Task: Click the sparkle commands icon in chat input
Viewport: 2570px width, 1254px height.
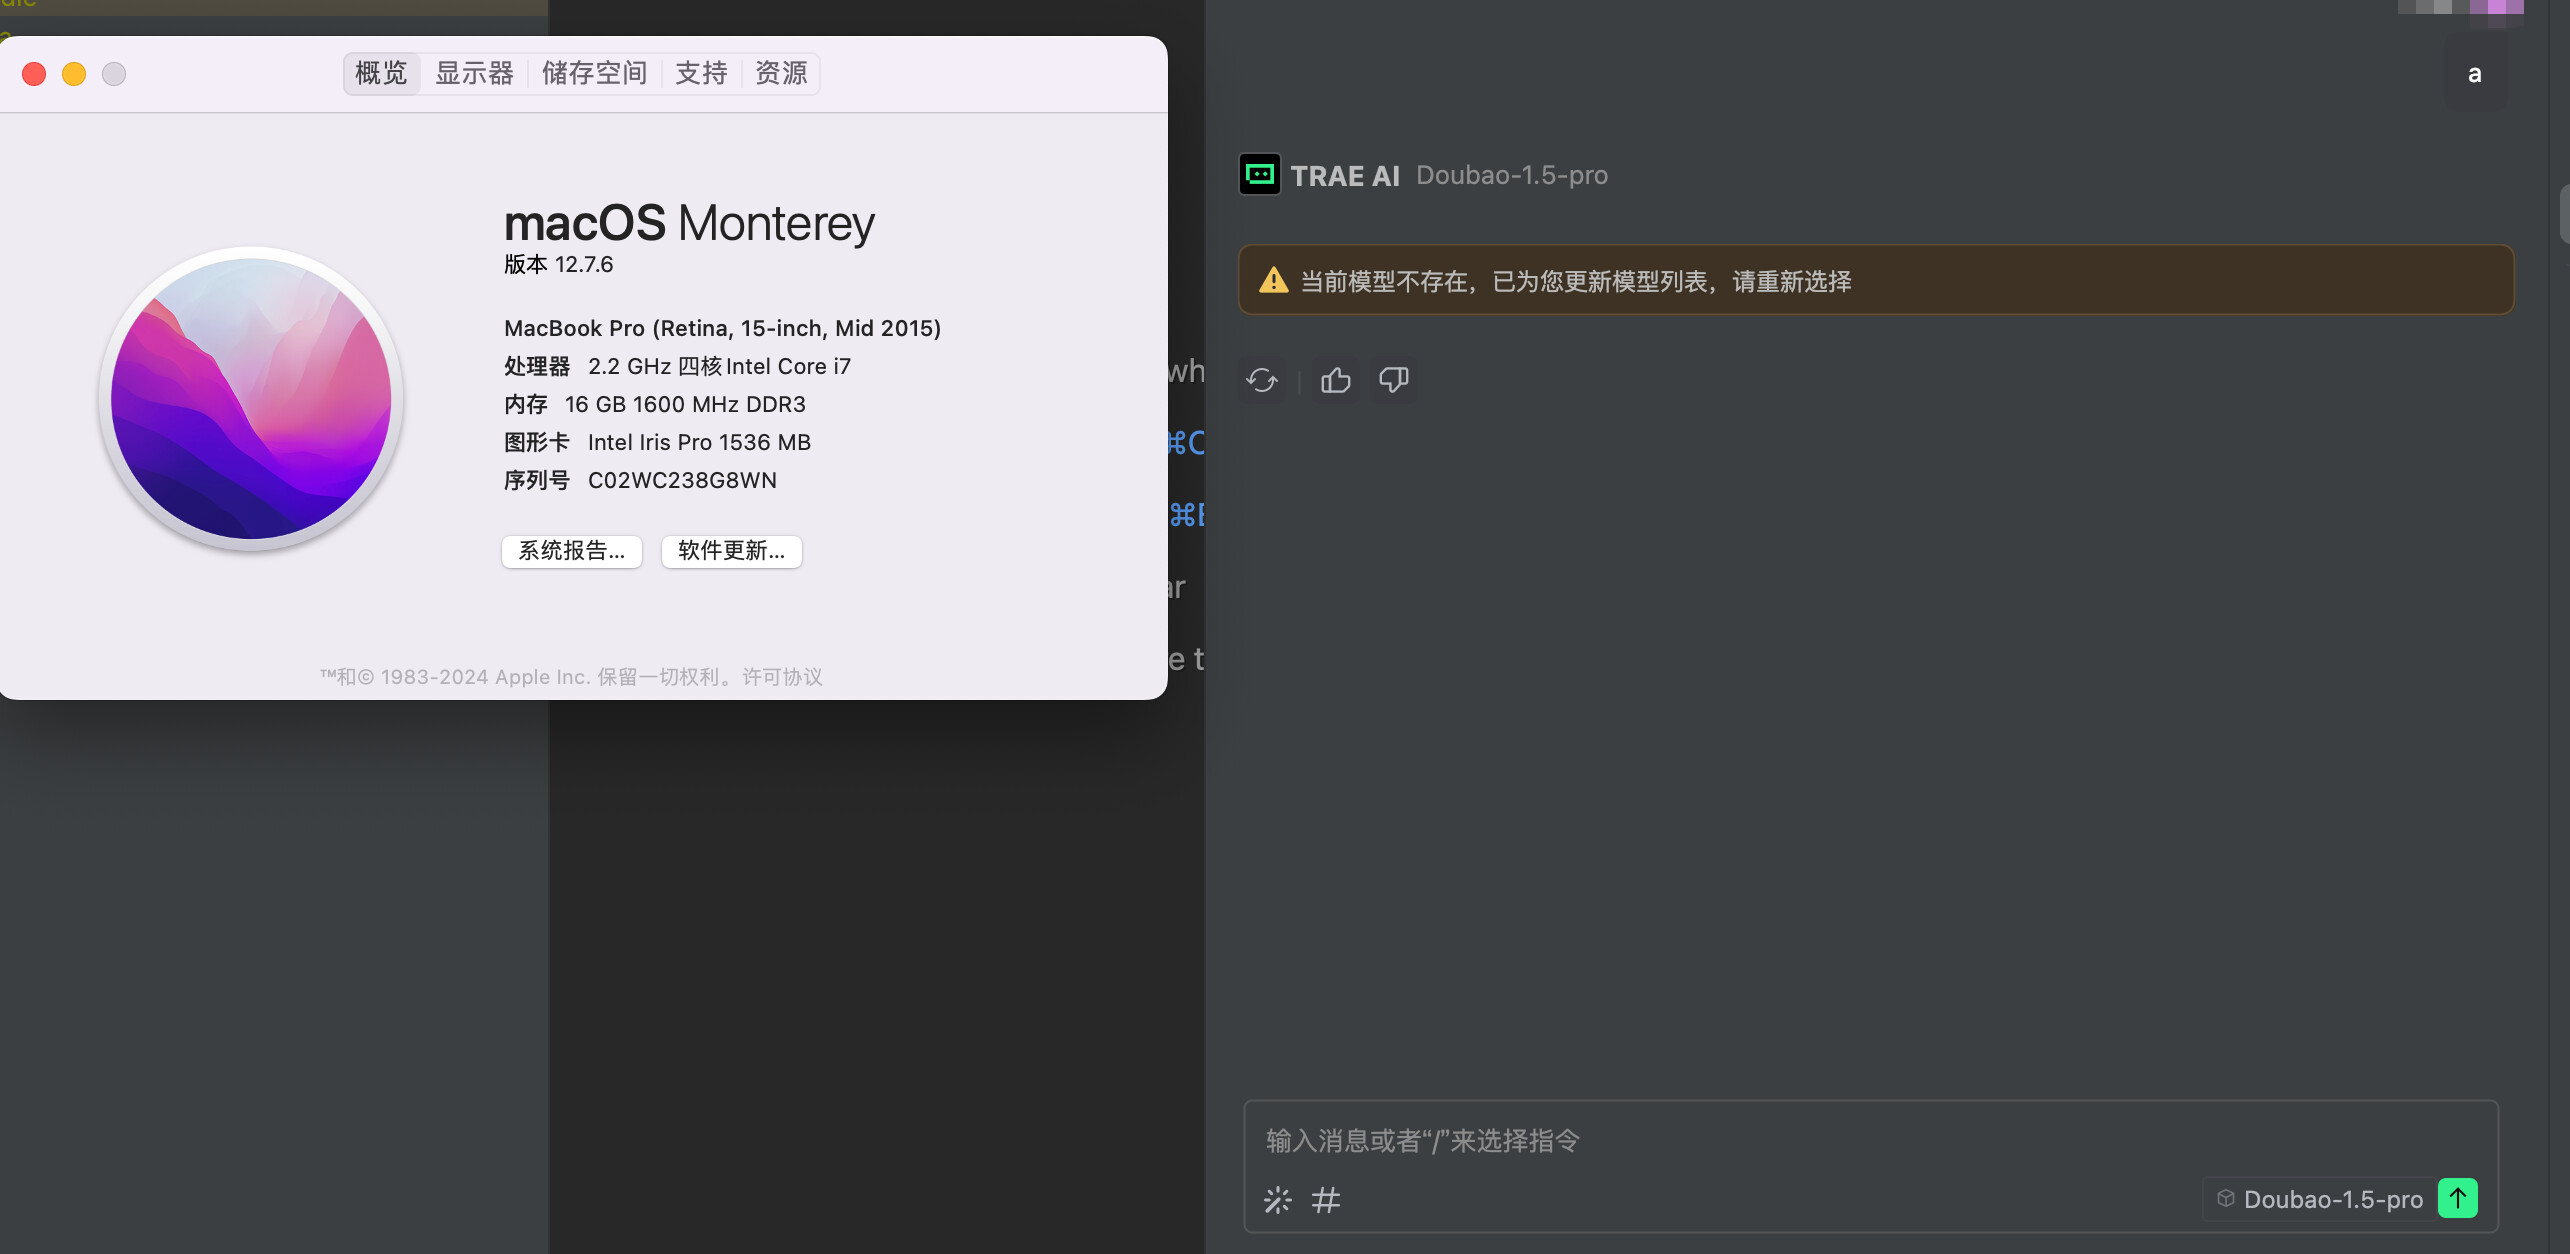Action: coord(1277,1199)
